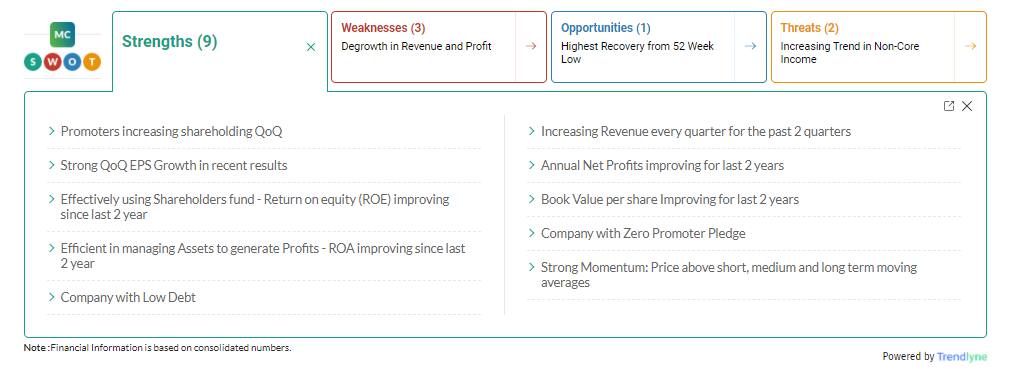The image size is (1011, 373).
Task: Click the blue O circle icon
Action: point(72,62)
